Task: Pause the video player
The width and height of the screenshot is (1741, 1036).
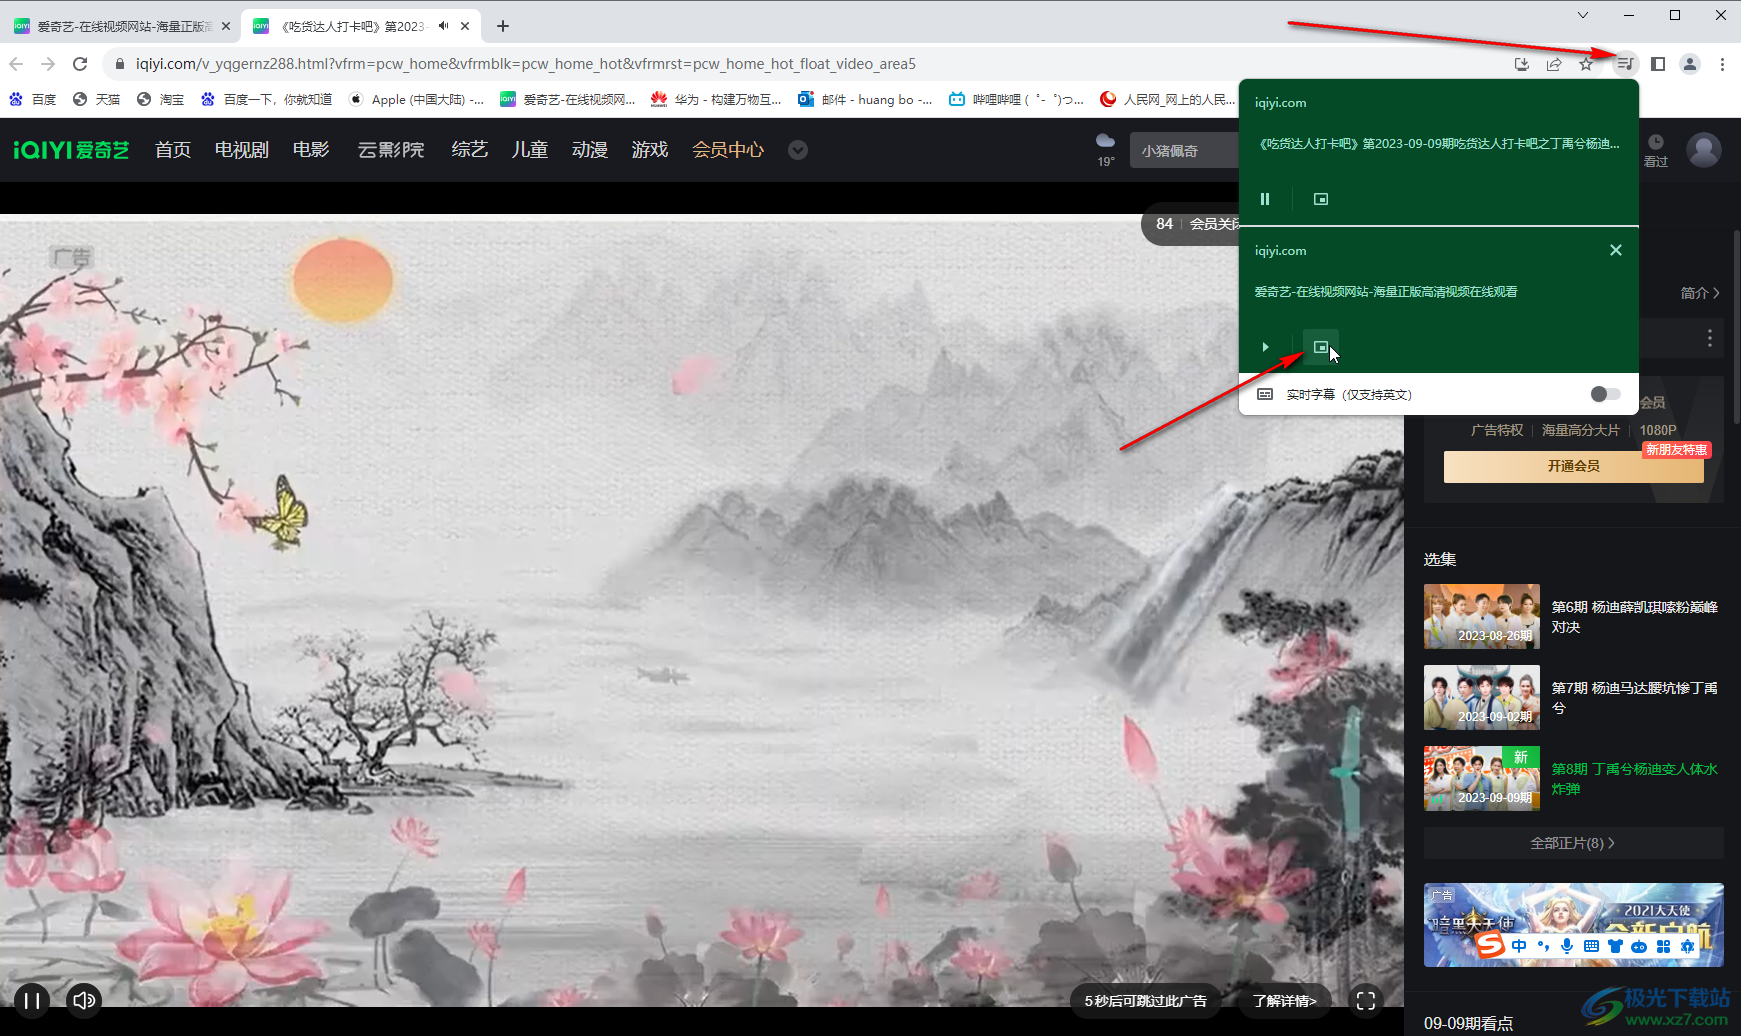Action: click(x=32, y=1000)
